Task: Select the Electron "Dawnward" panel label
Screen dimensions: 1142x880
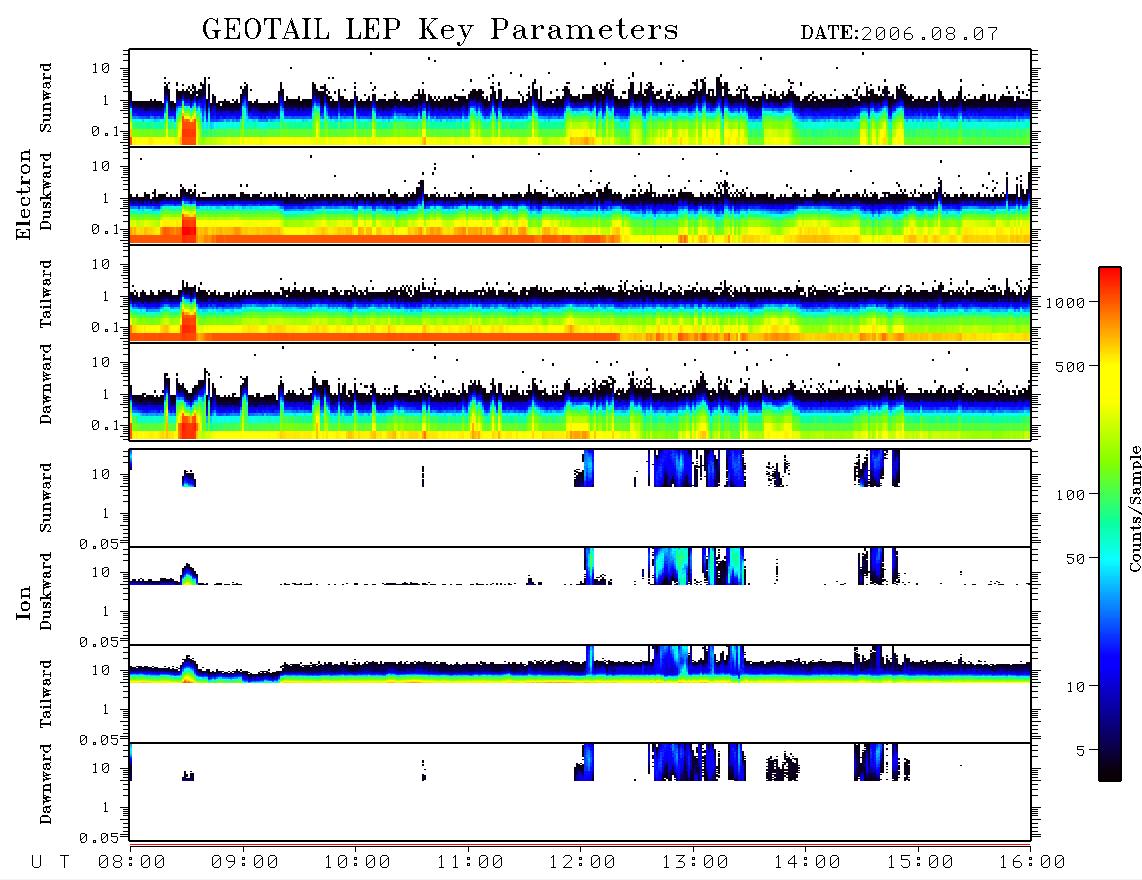Action: pos(46,384)
